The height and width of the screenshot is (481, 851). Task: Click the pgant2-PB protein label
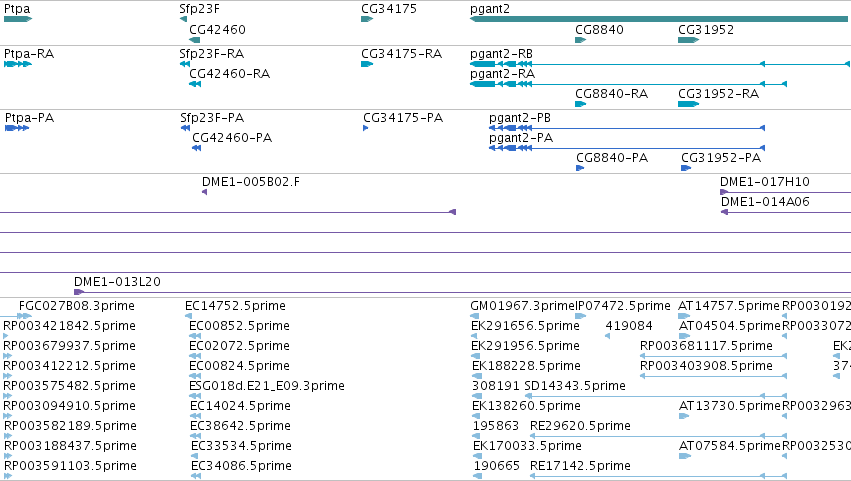point(519,118)
